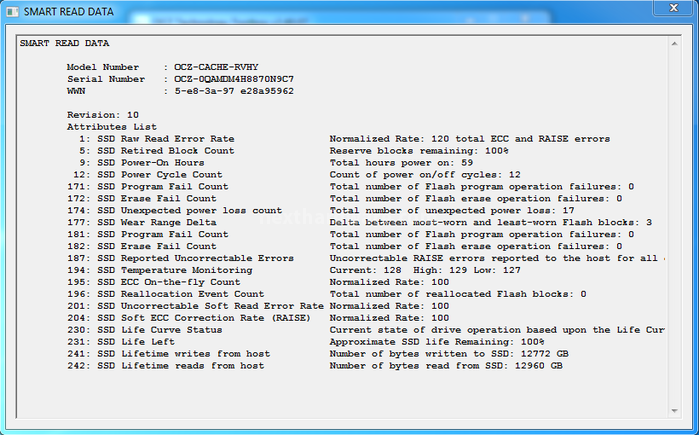Click the scrollbar up arrow

674,44
